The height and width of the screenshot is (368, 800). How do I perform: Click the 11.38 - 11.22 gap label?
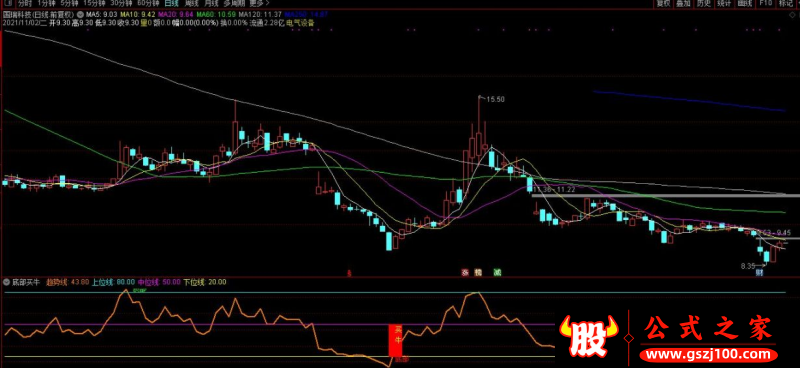pos(553,189)
